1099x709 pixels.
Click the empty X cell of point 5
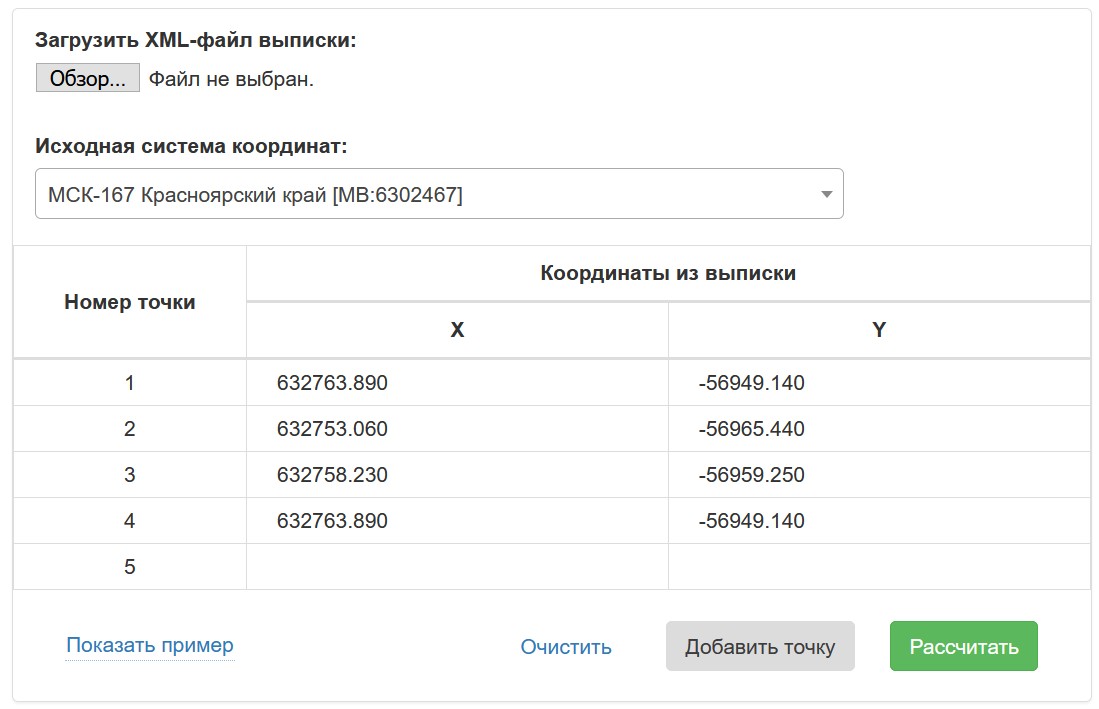point(456,565)
